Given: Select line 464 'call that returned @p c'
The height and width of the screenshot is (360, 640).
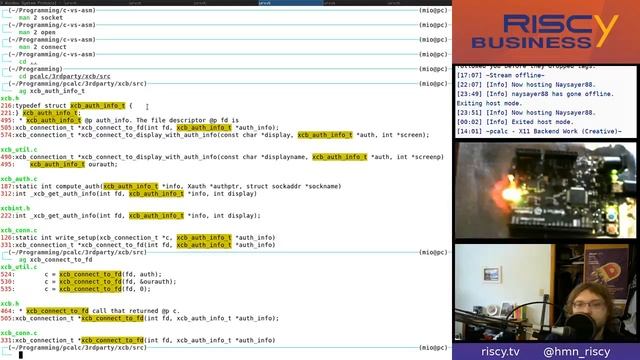Looking at the screenshot, I should 90,311.
